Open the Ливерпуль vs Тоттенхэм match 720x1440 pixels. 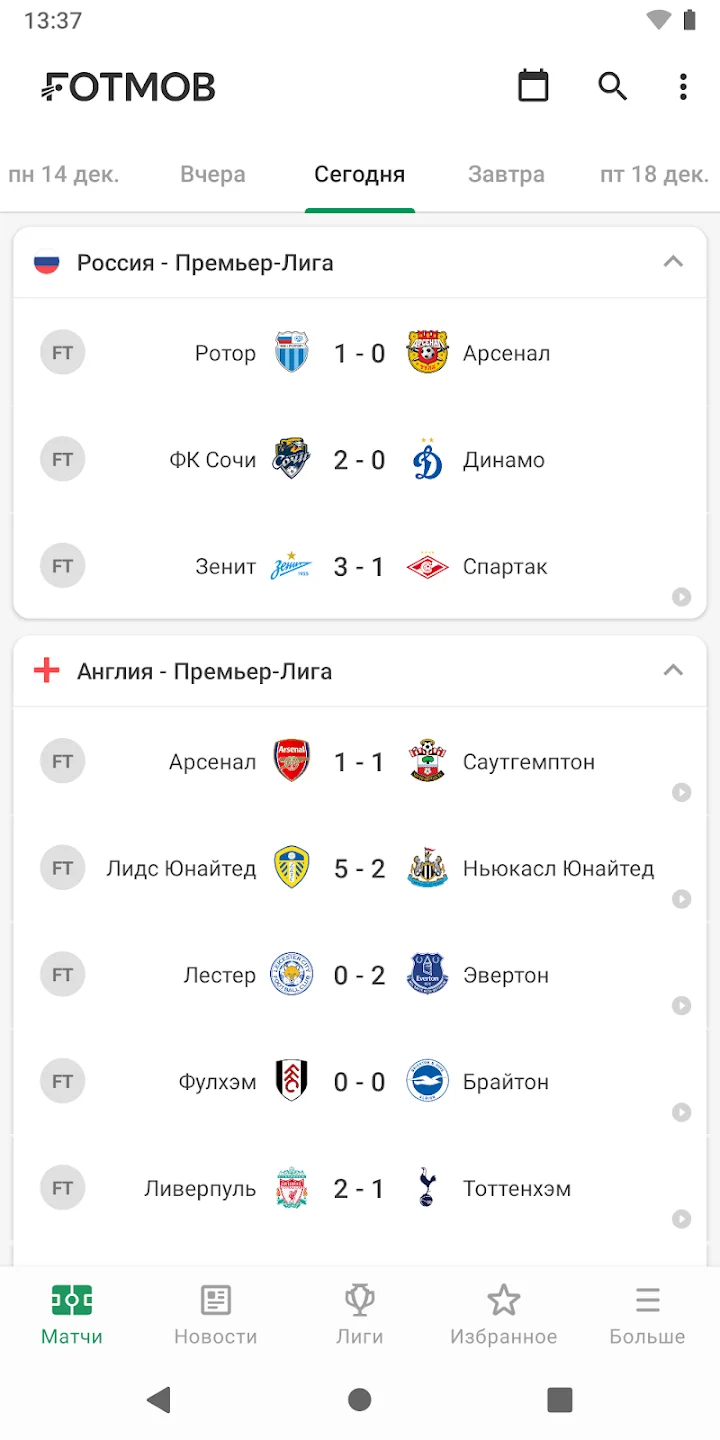click(359, 1189)
